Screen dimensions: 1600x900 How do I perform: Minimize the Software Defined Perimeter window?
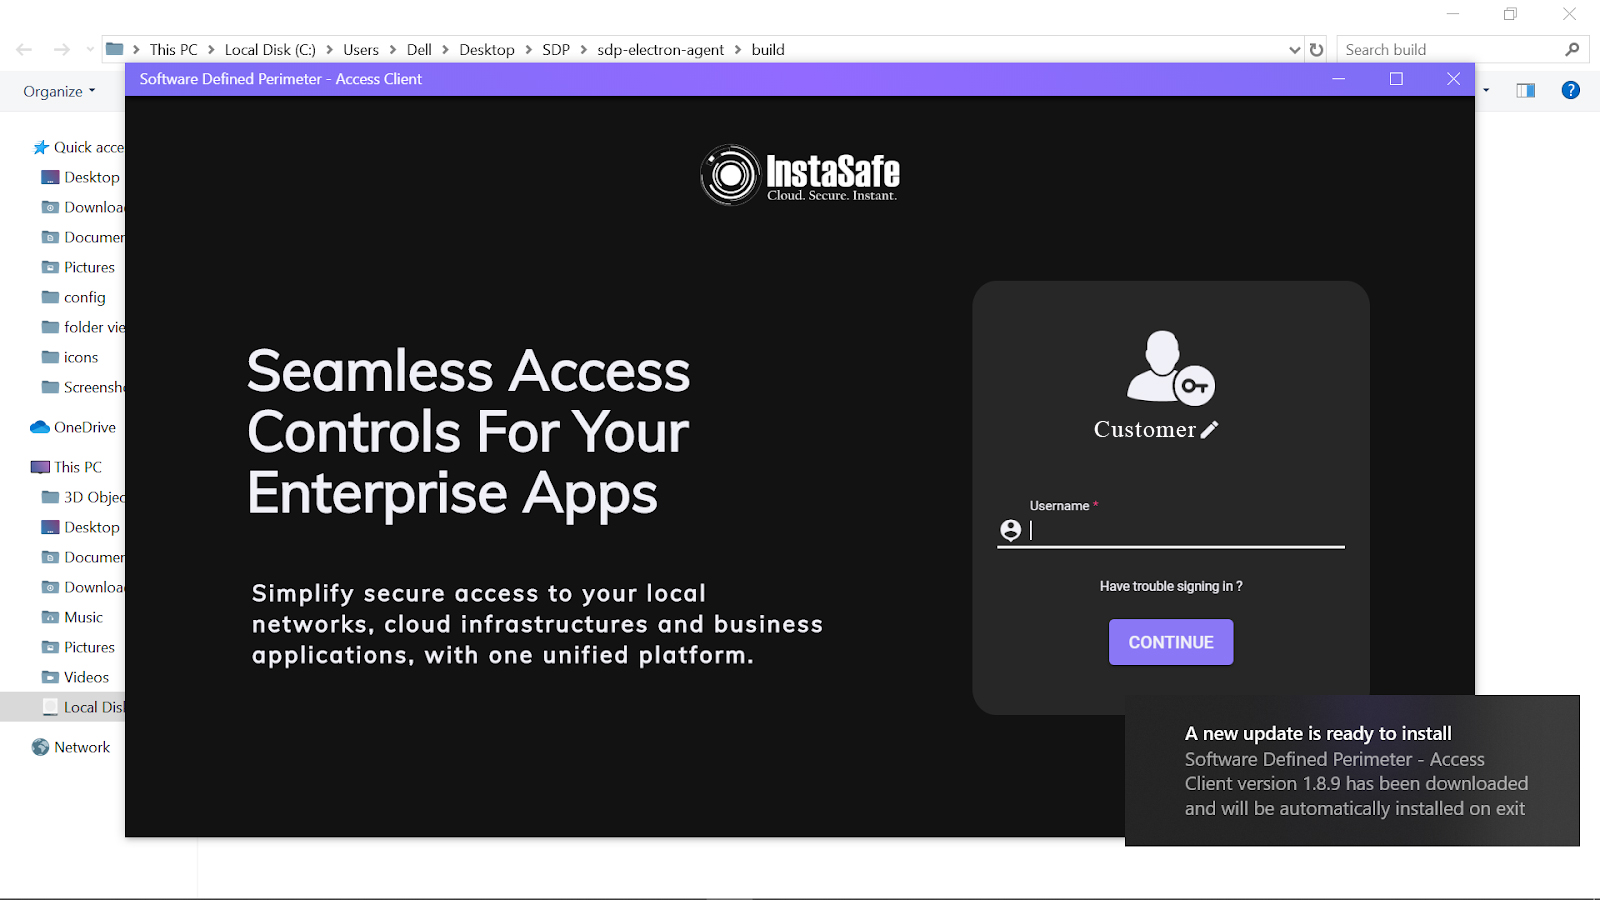(1338, 79)
